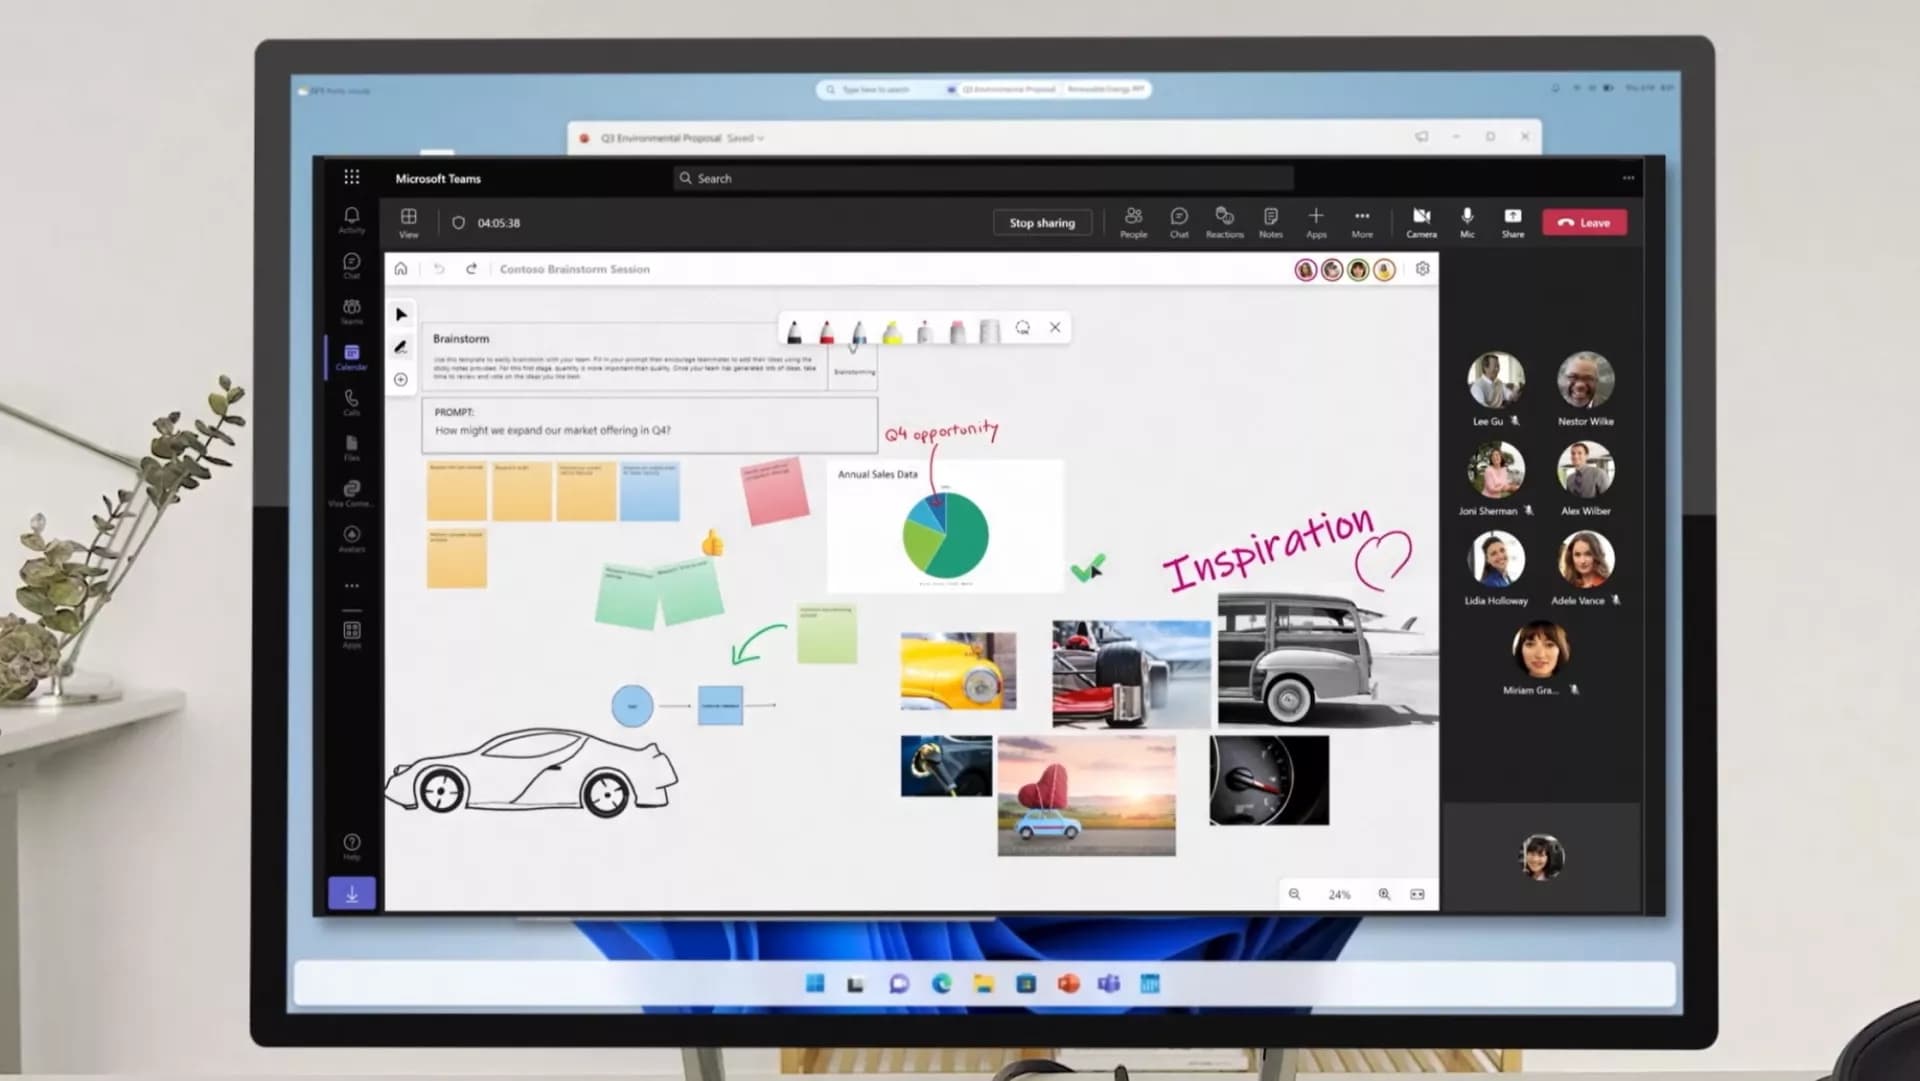
Task: Select the drawing pen tool on whiteboard
Action: [x=402, y=347]
